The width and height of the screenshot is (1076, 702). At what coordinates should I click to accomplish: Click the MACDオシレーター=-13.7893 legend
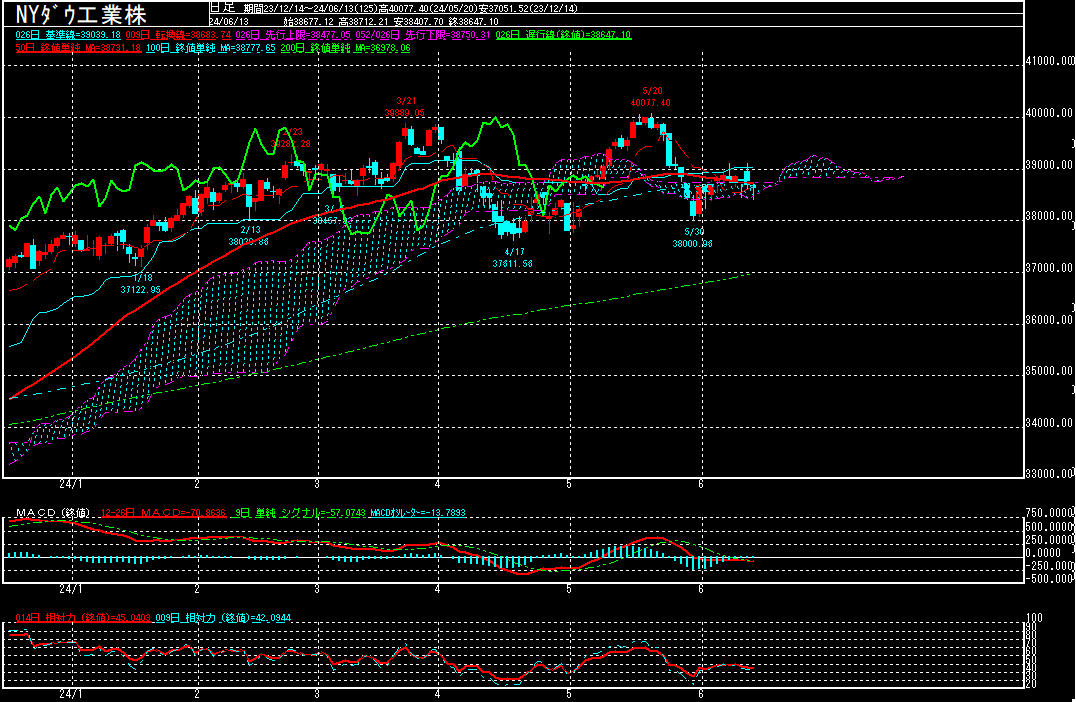(418, 513)
